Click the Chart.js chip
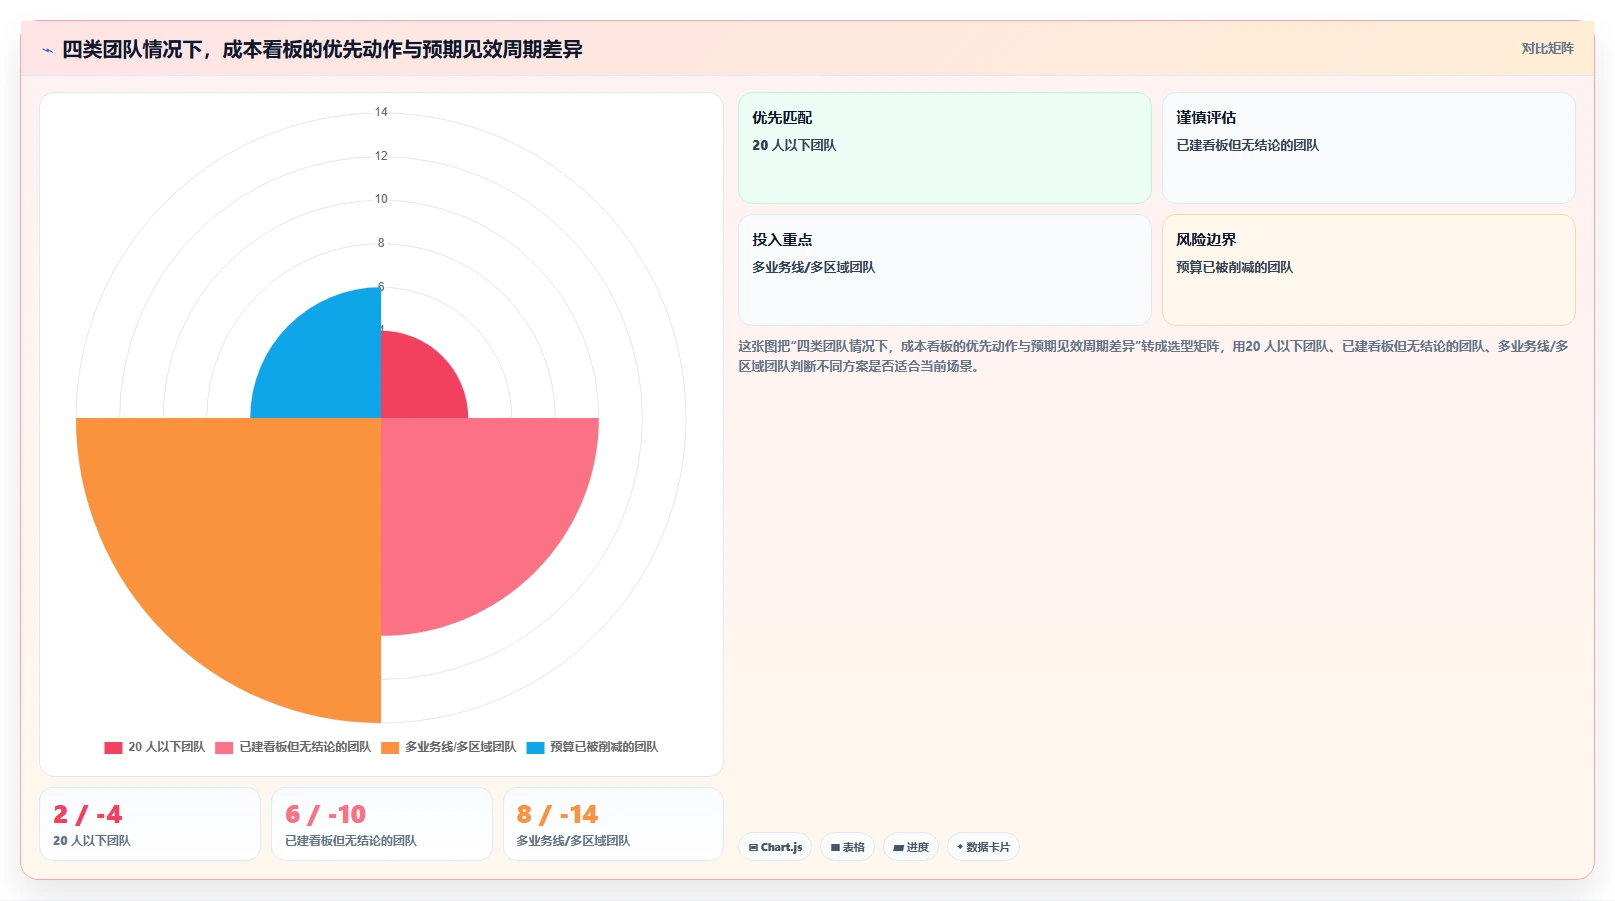This screenshot has width=1615, height=901. coord(775,847)
